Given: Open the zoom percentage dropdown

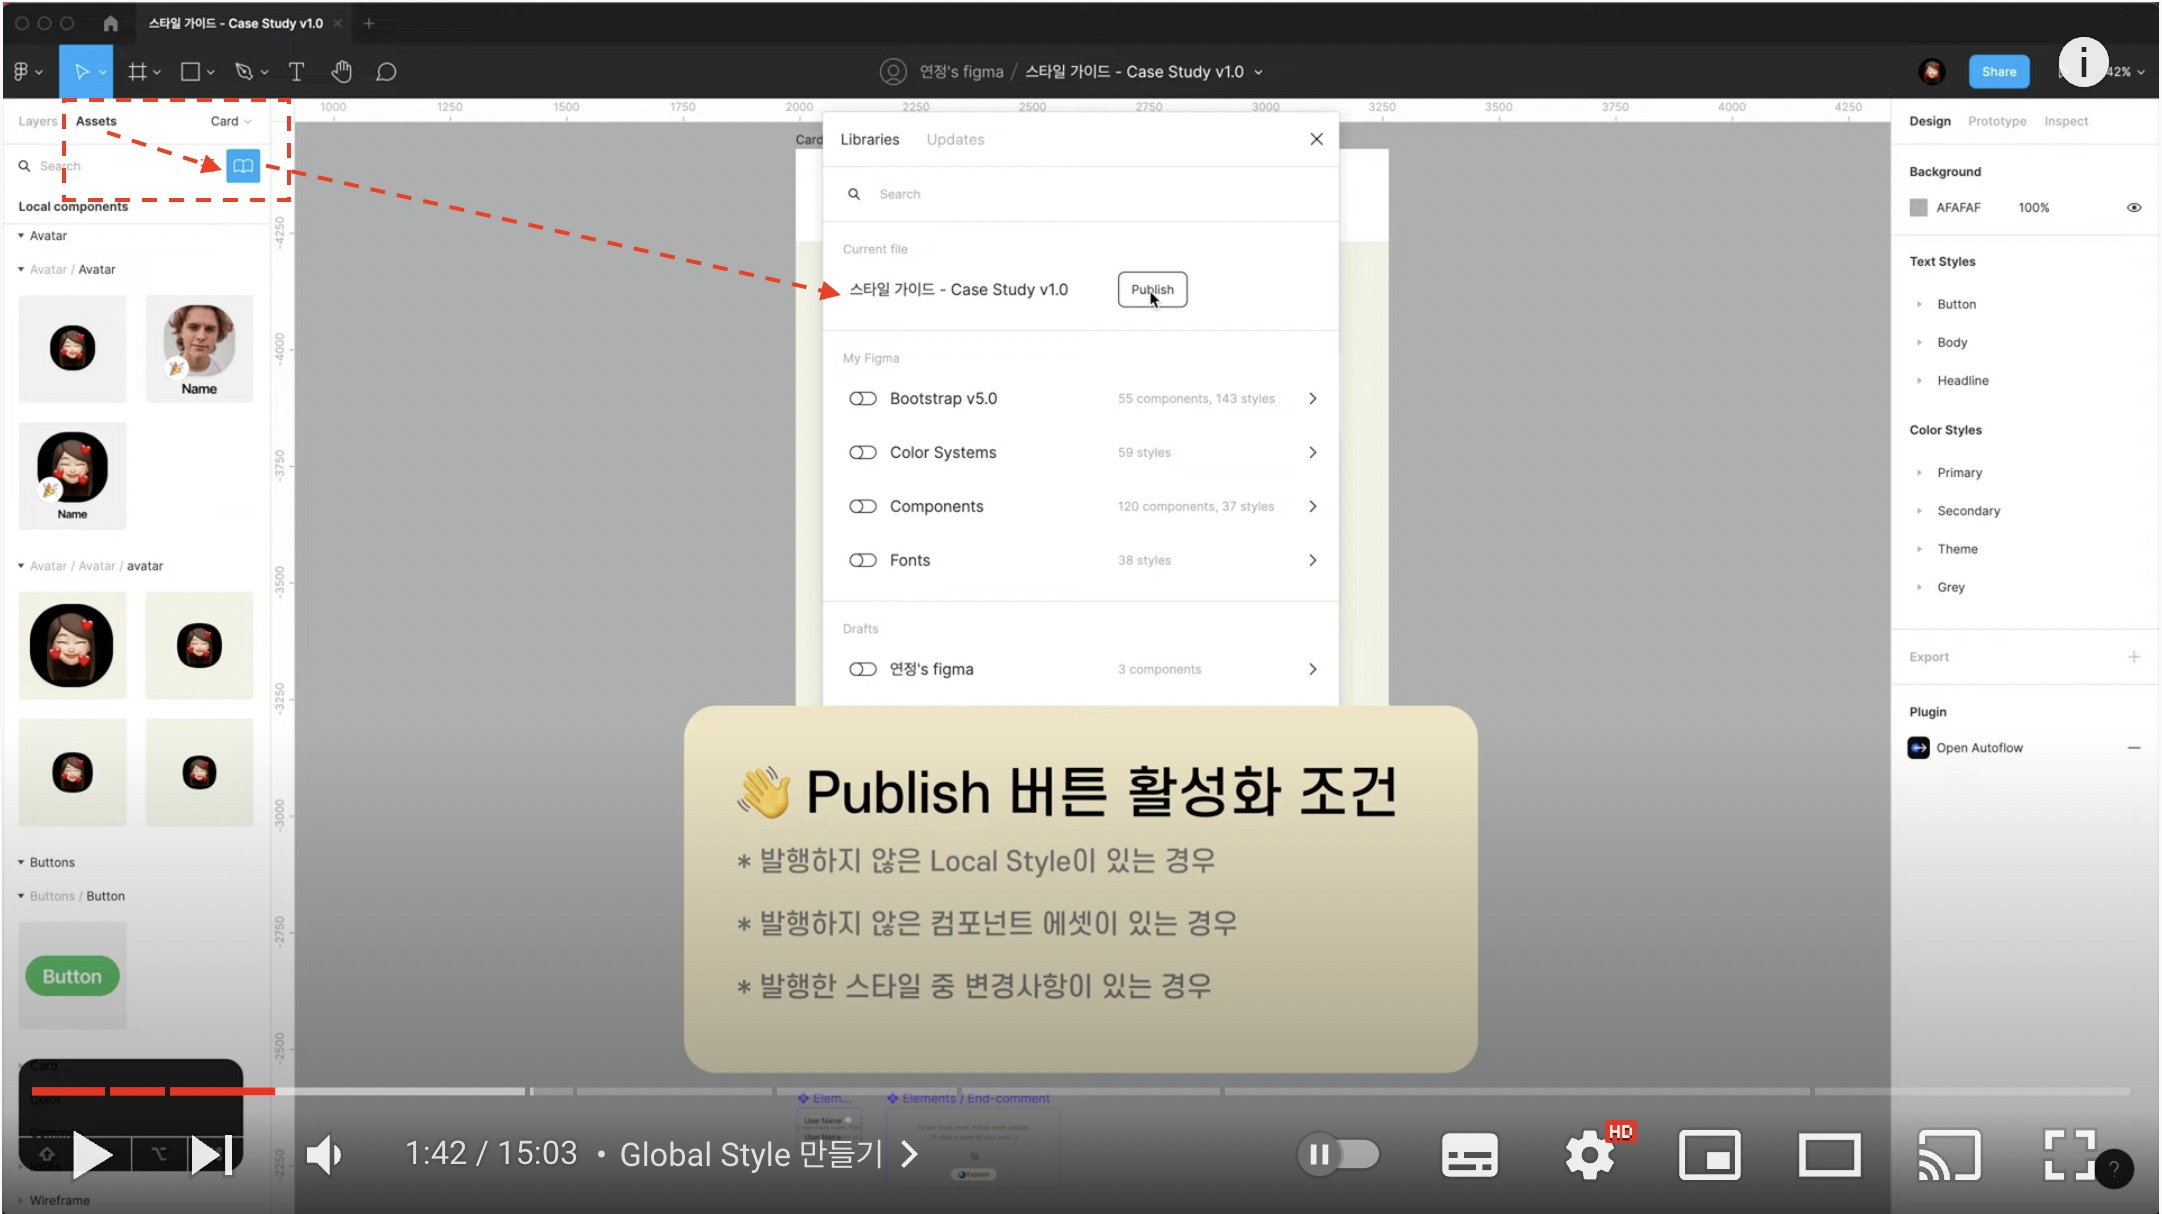Looking at the screenshot, I should [x=2127, y=72].
